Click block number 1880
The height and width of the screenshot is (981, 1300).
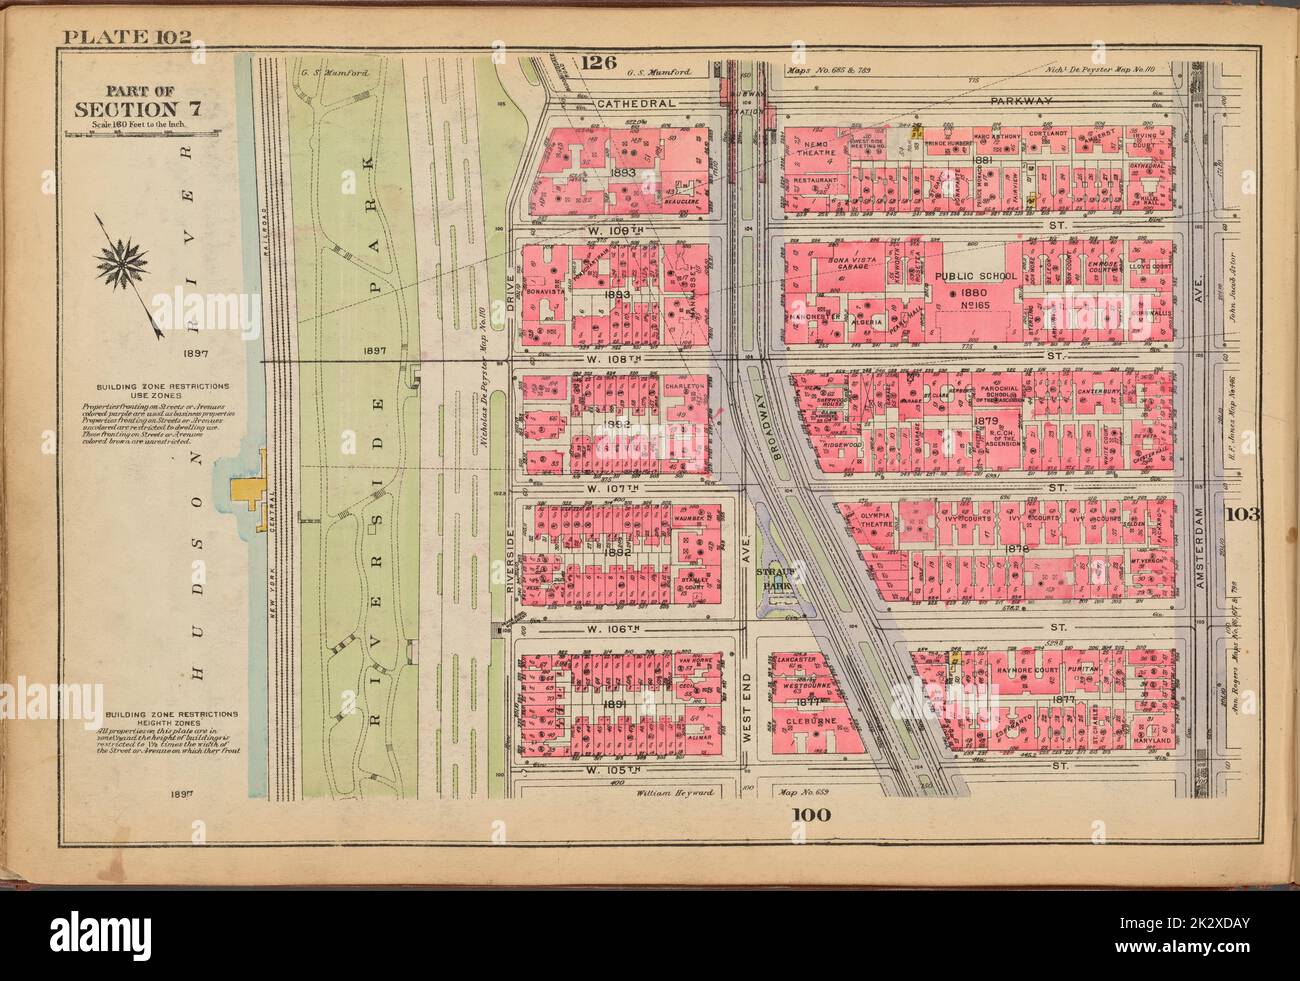[976, 291]
